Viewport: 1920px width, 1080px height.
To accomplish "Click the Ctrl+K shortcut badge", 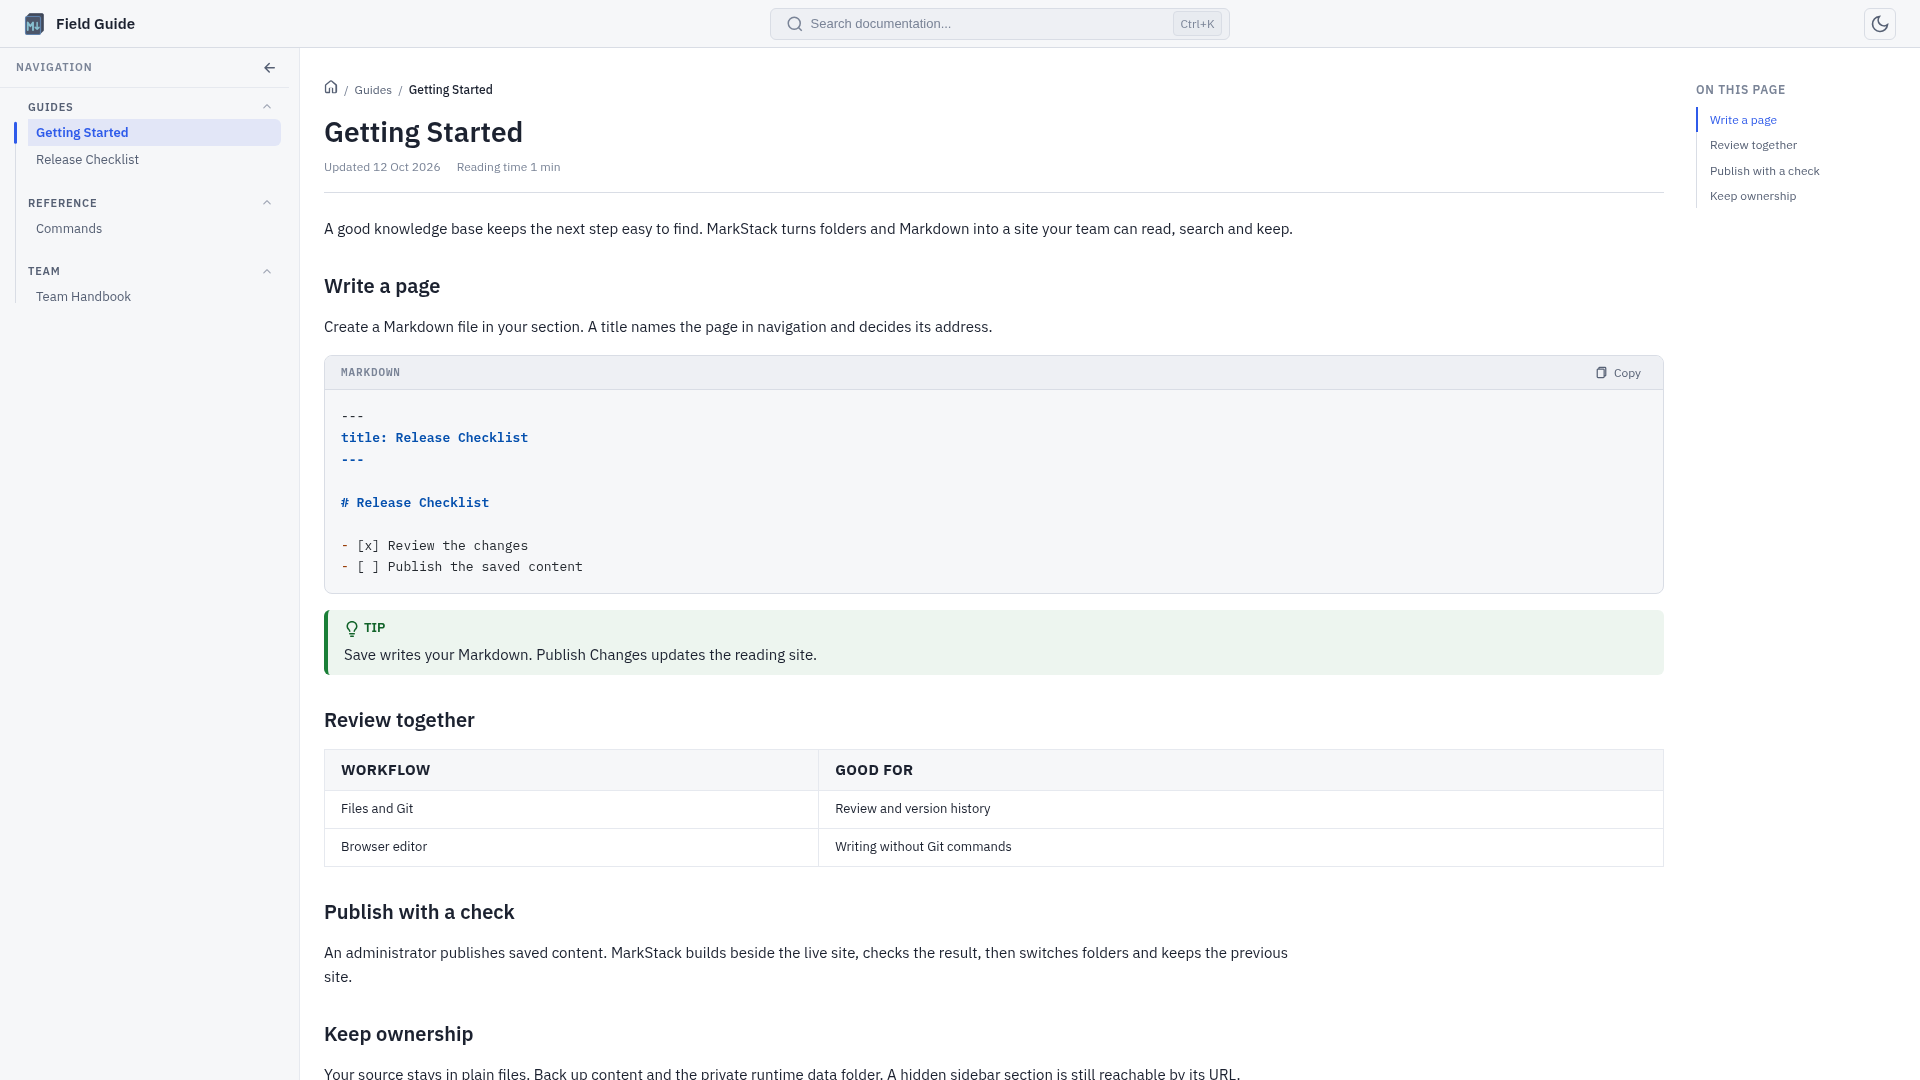I will [x=1197, y=24].
